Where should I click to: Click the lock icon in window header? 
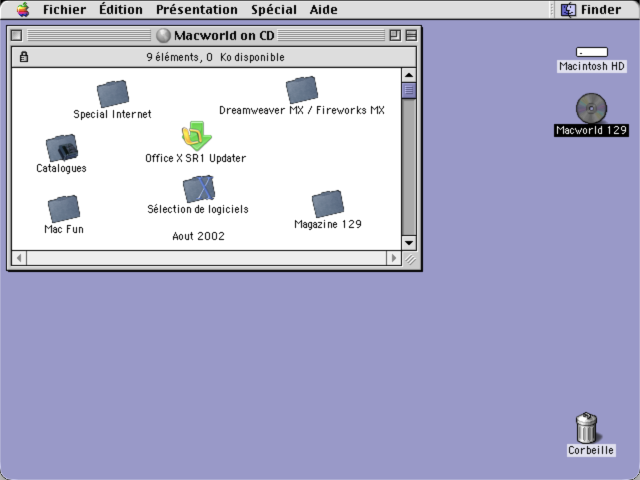24,57
